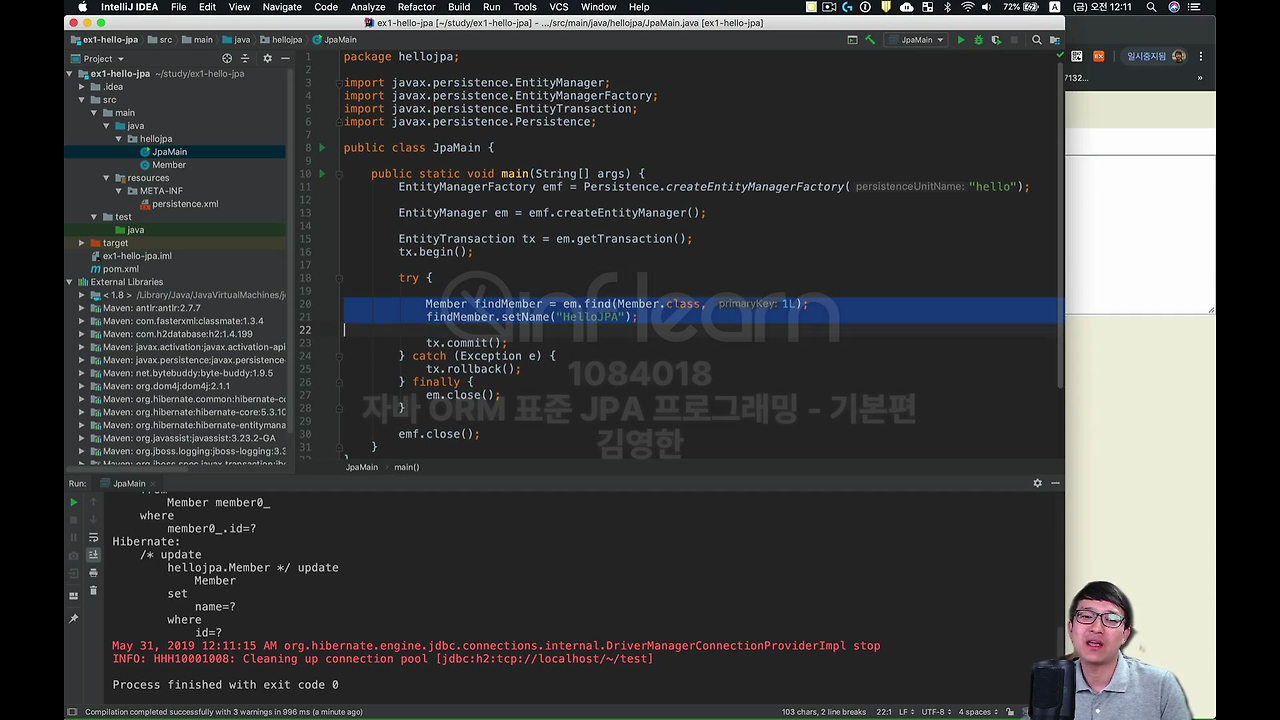
Task: Click the run gutter arrow beside class JpaMain
Action: pyautogui.click(x=322, y=148)
